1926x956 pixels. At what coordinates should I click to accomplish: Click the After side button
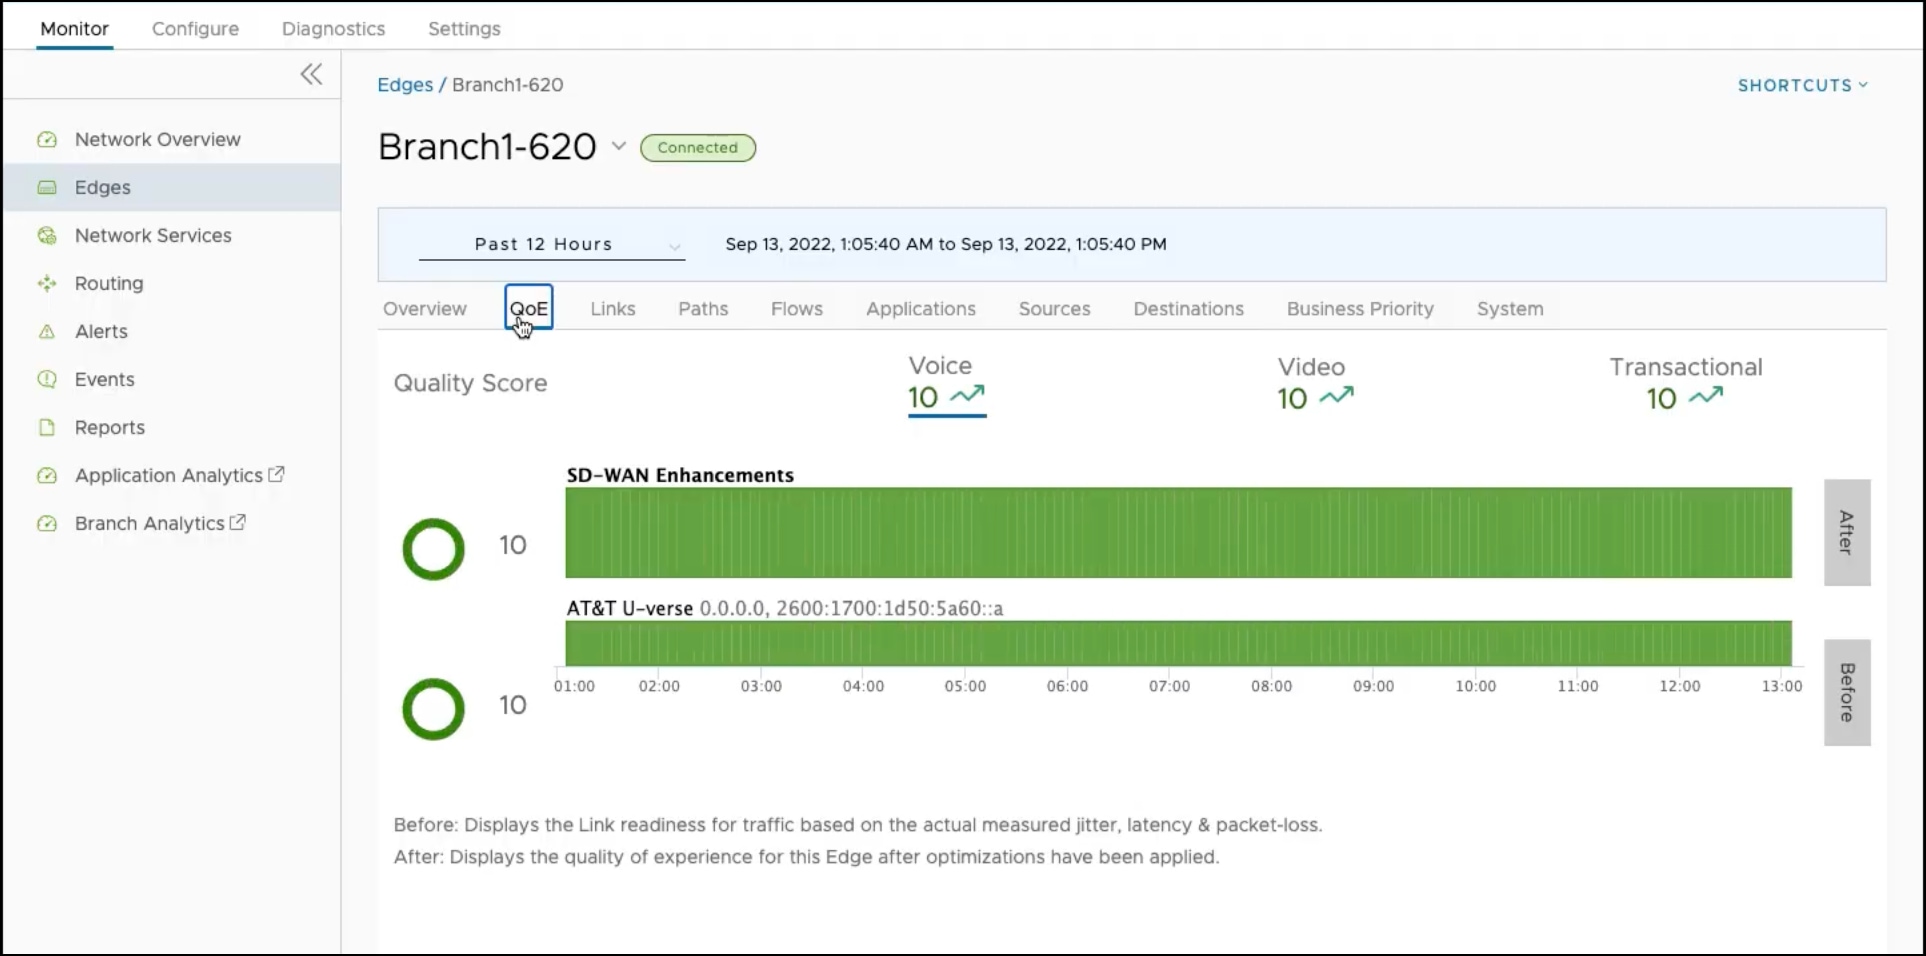[x=1847, y=532]
